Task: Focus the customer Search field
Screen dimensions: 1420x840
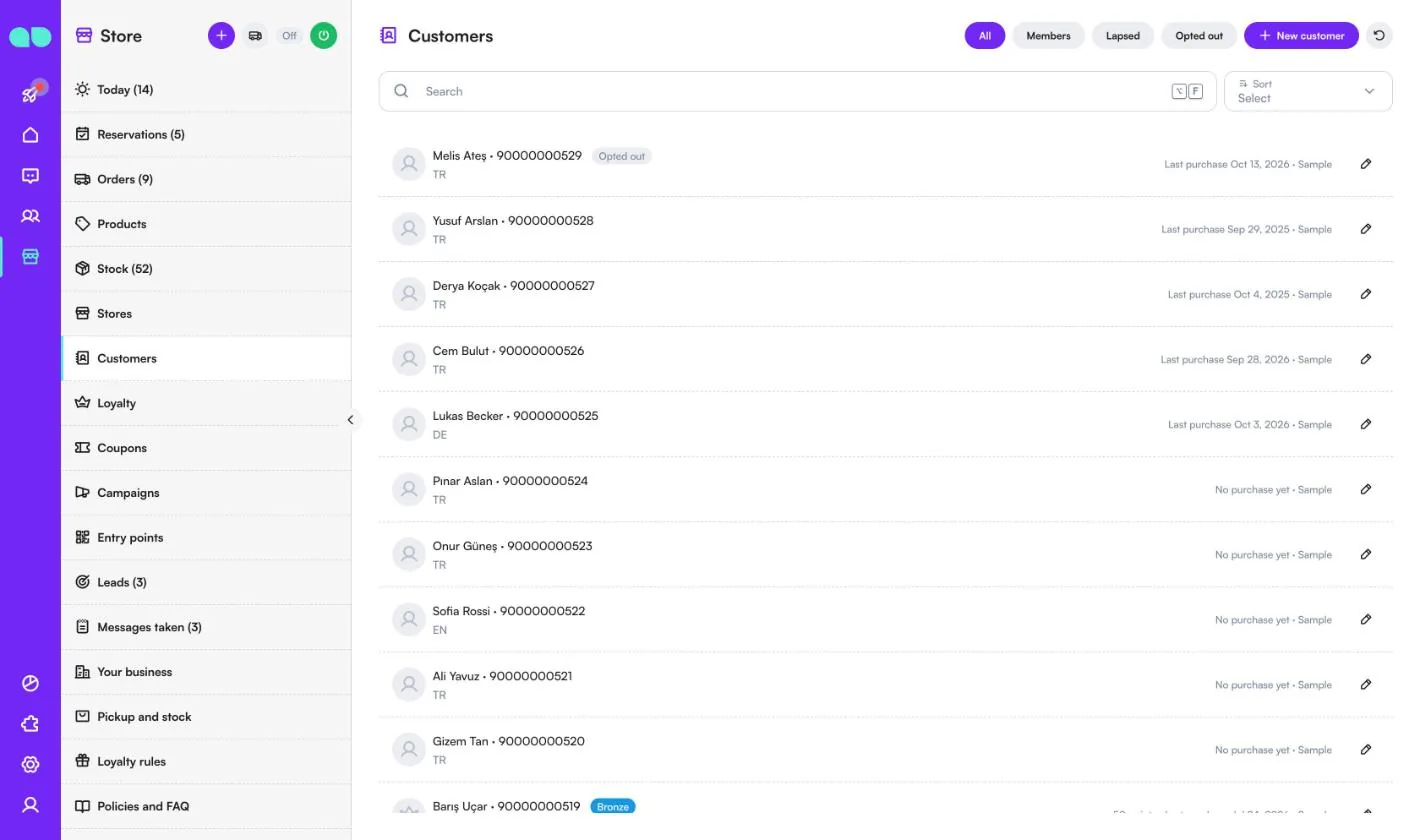Action: (797, 91)
